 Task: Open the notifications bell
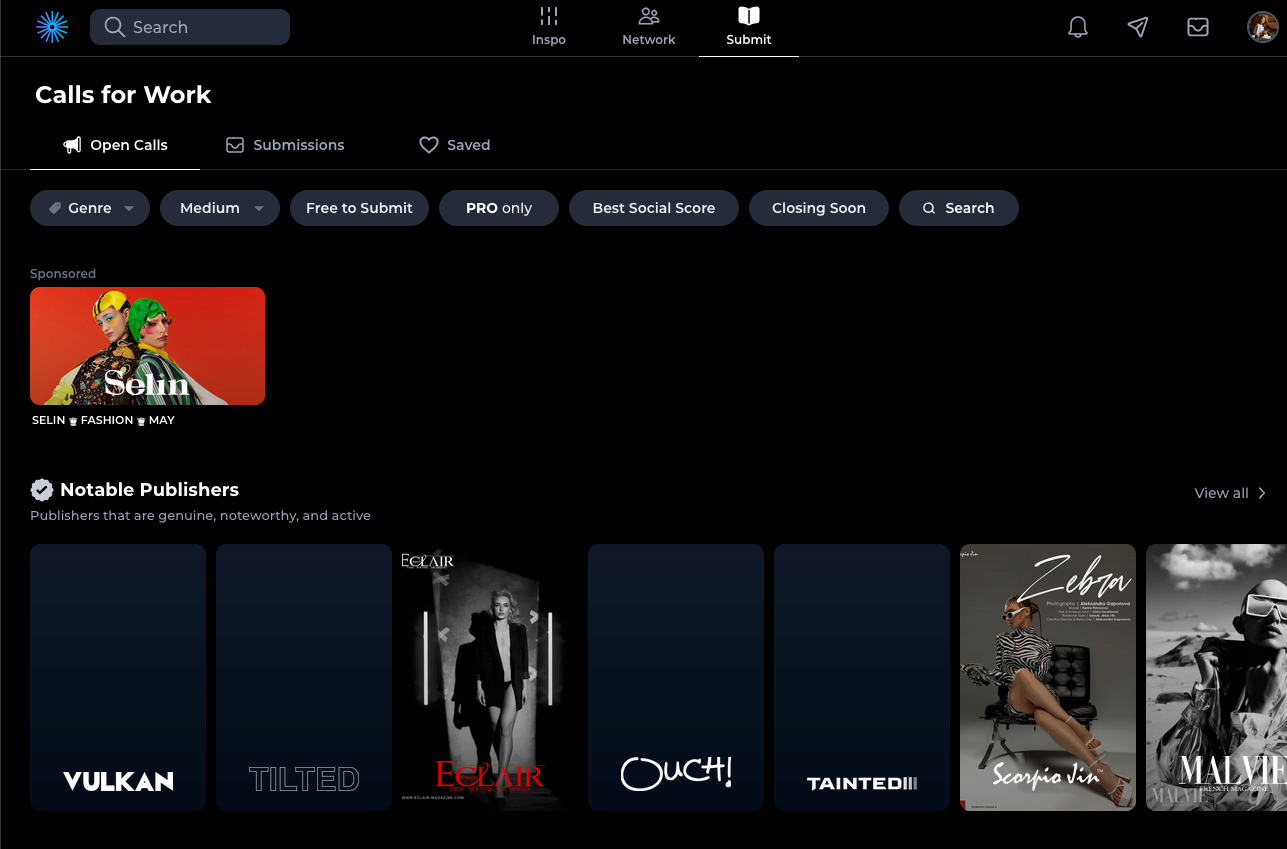1077,27
